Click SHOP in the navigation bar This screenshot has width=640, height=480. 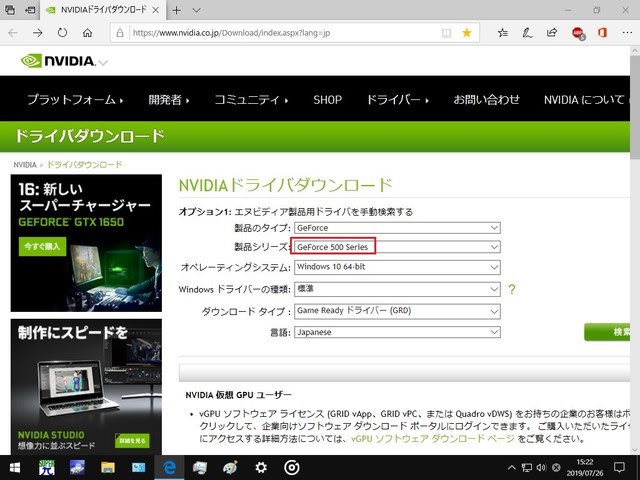coord(327,100)
